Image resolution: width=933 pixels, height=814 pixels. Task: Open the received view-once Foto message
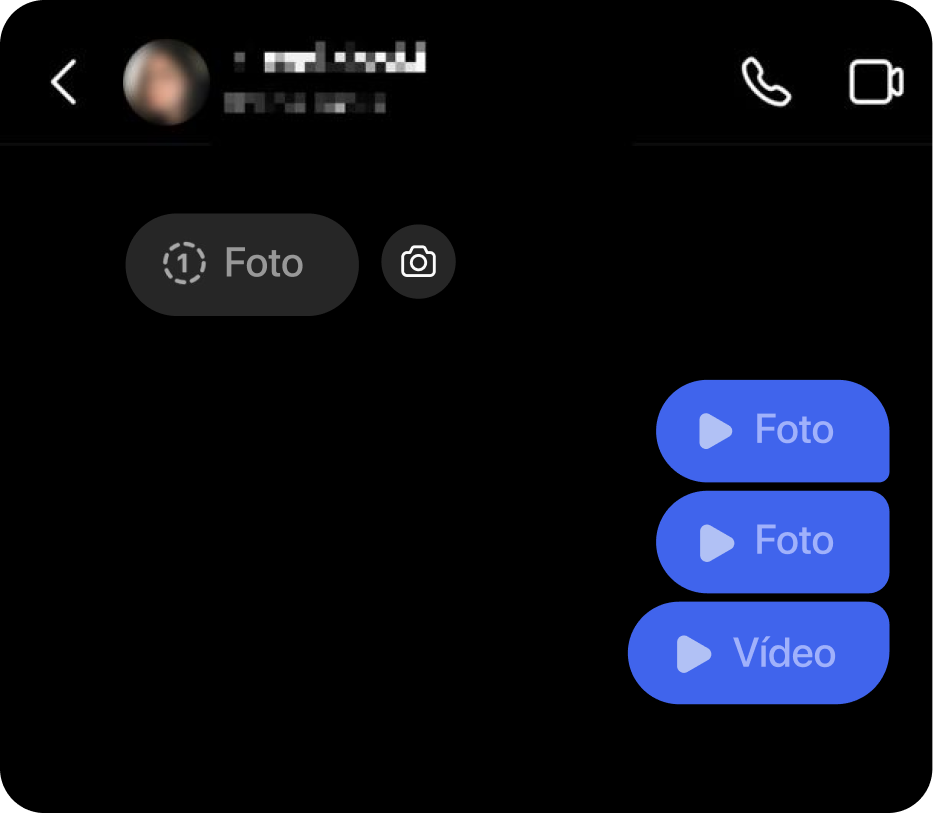point(242,264)
